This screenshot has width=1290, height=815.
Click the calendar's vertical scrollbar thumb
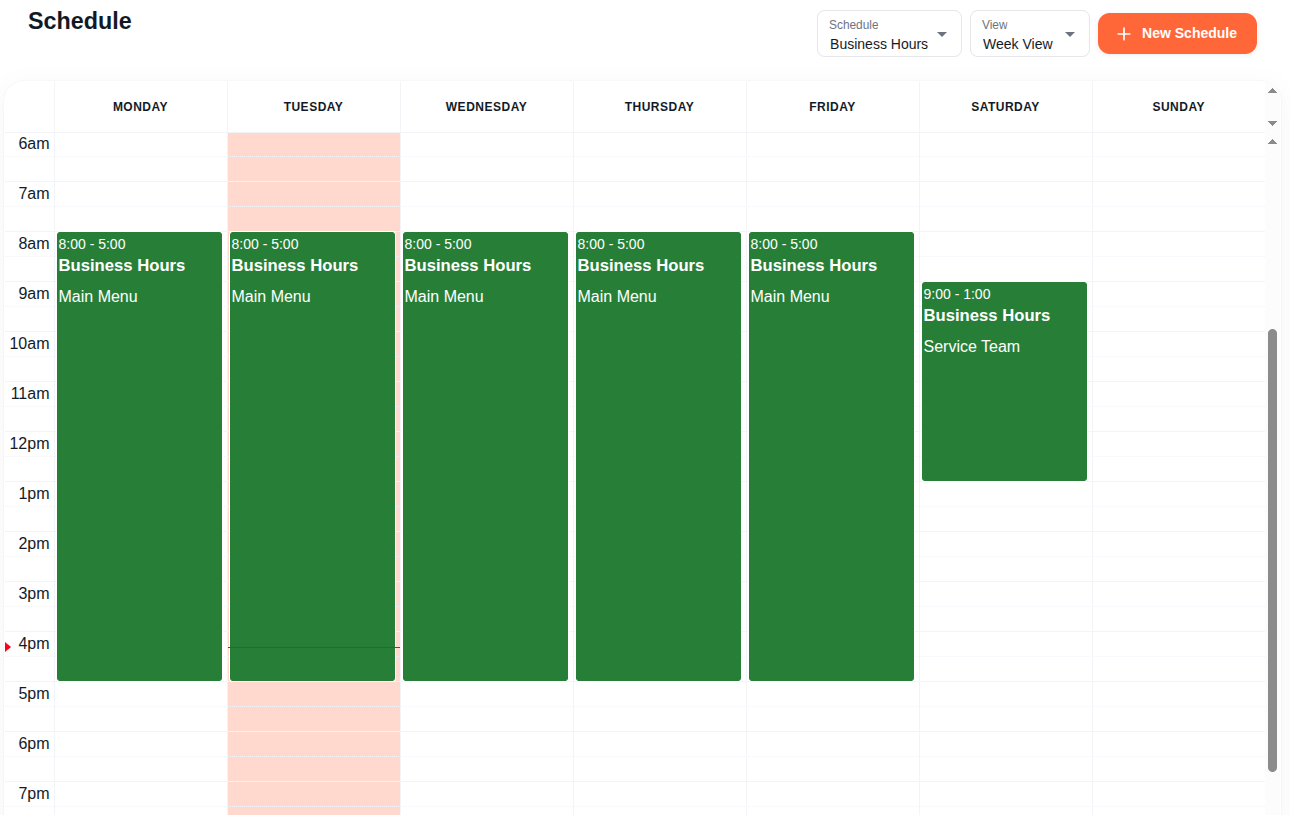point(1272,550)
